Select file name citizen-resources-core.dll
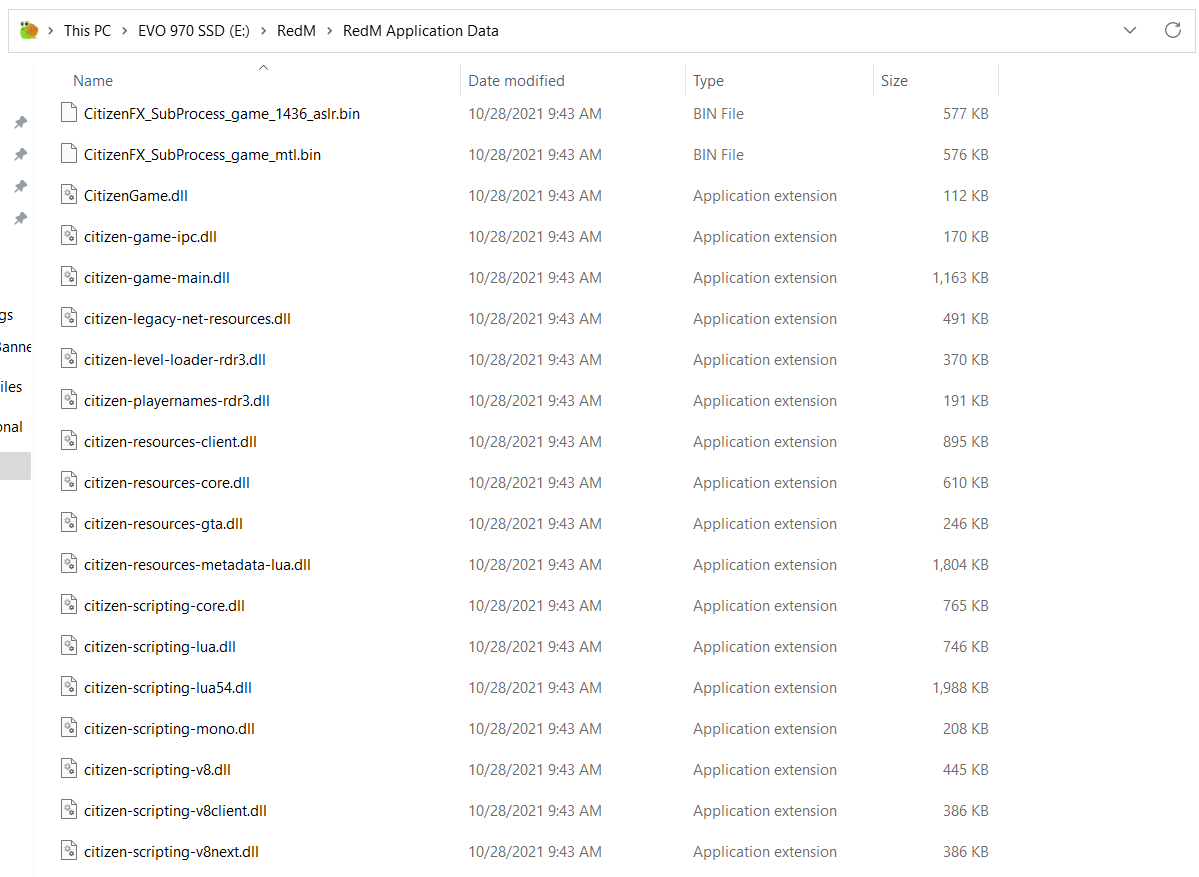1199x877 pixels. (167, 483)
